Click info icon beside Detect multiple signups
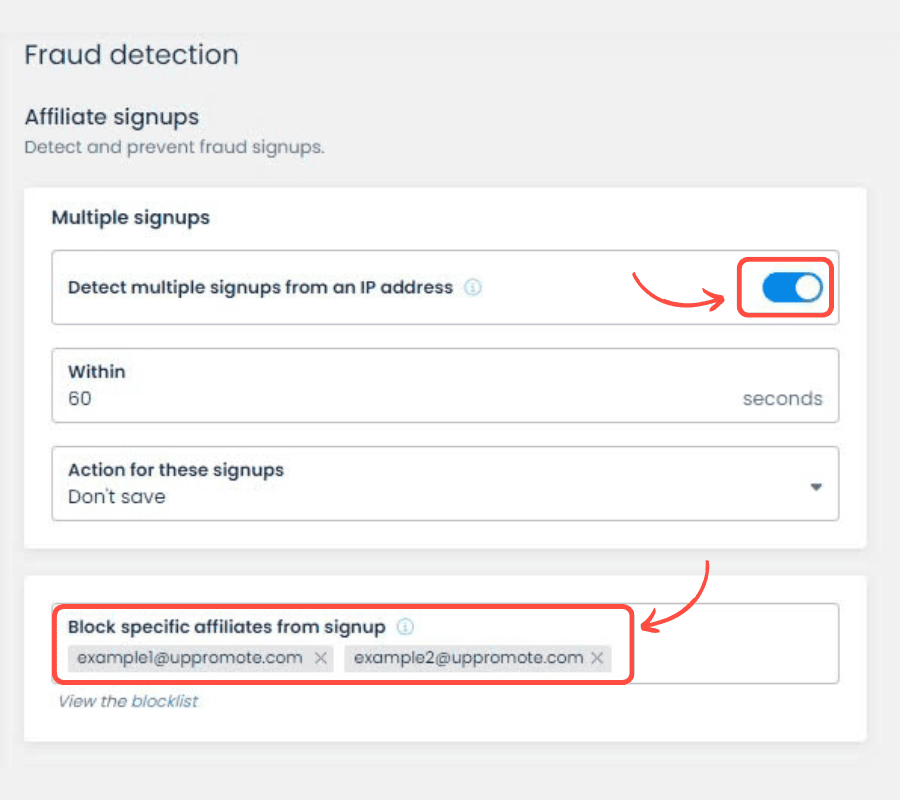900x800 pixels. (x=473, y=288)
